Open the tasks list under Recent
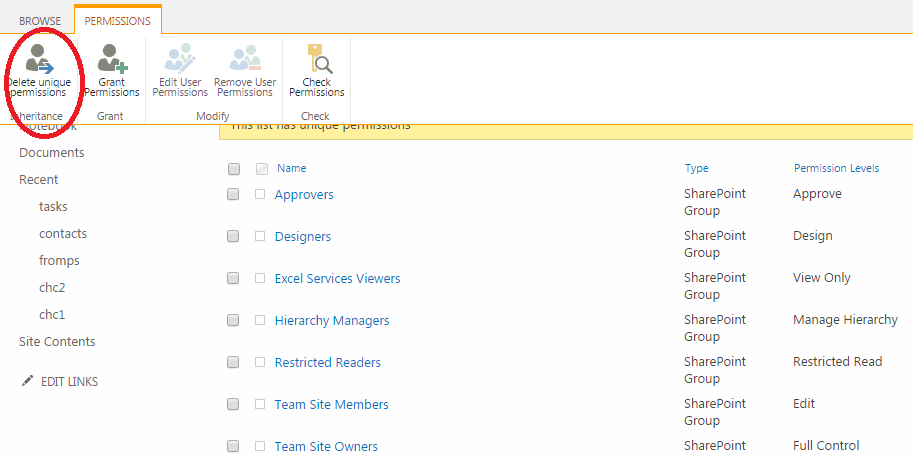Image resolution: width=913 pixels, height=459 pixels. pos(53,207)
